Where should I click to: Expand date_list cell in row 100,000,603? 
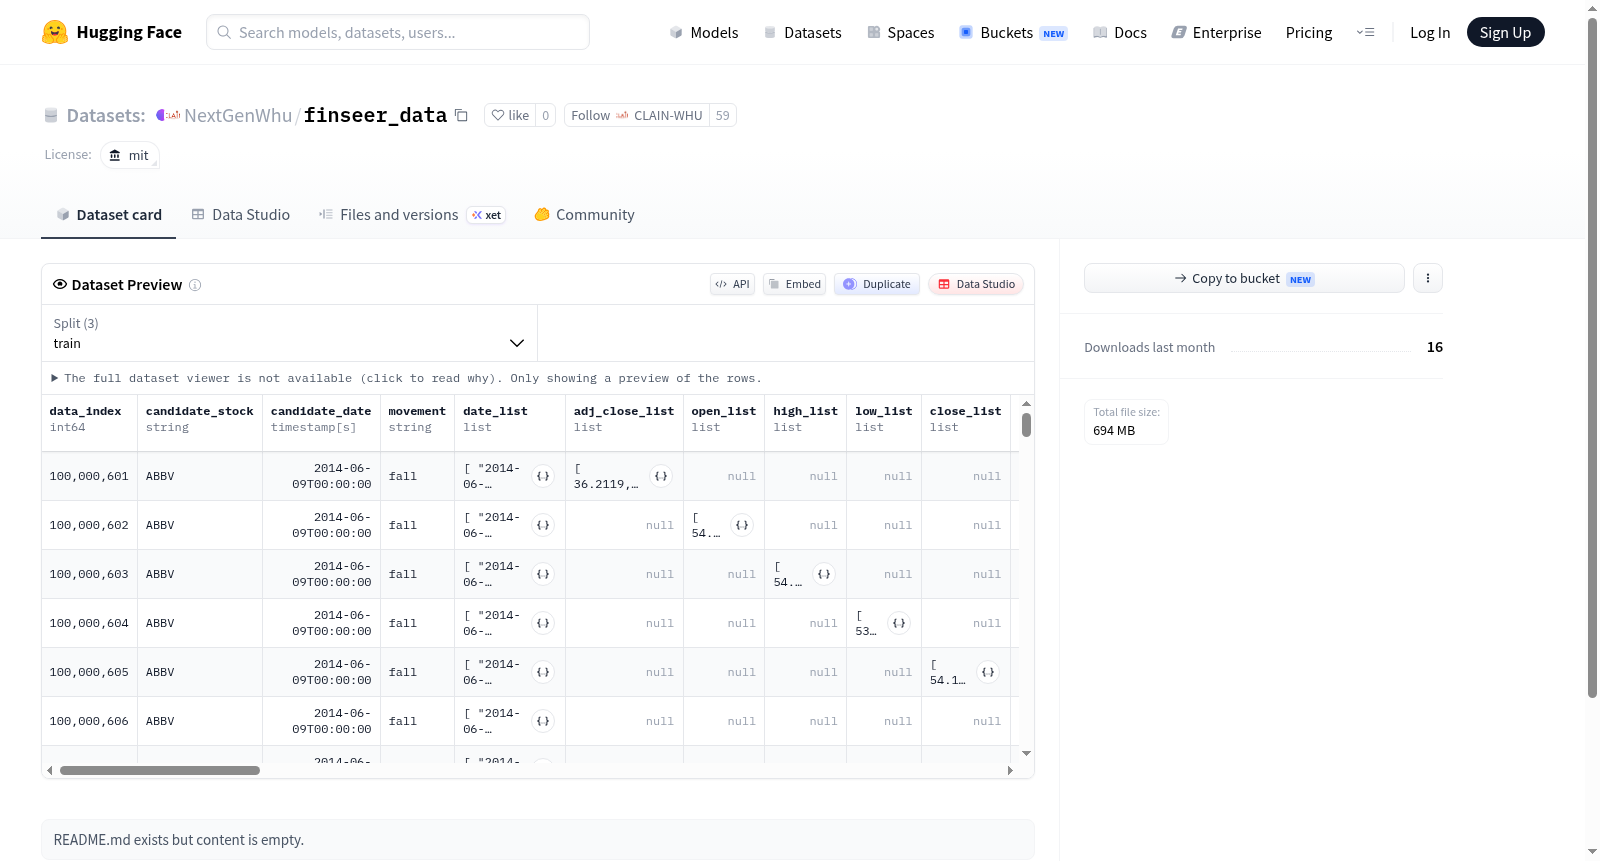(543, 574)
